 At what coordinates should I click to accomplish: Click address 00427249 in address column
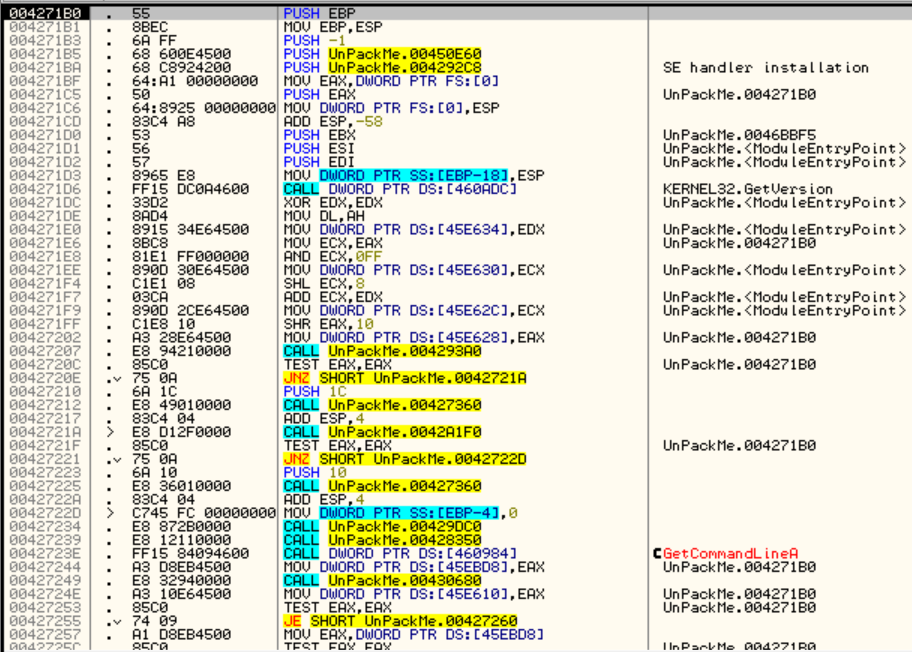pos(45,580)
